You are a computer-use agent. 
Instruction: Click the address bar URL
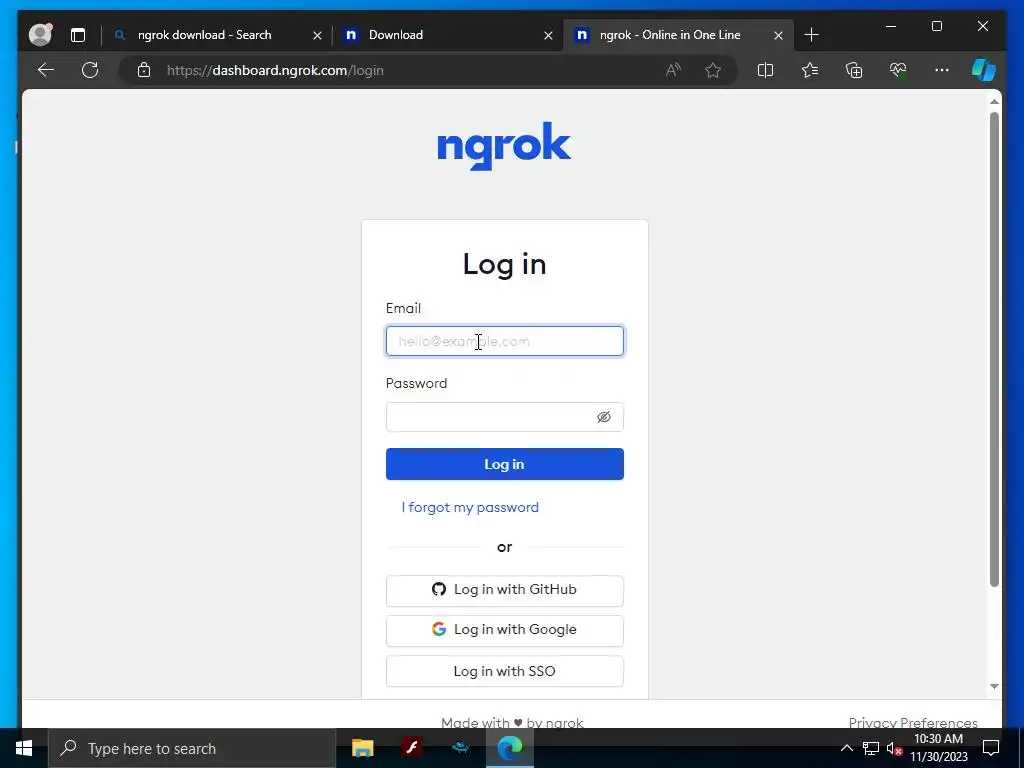click(x=275, y=71)
